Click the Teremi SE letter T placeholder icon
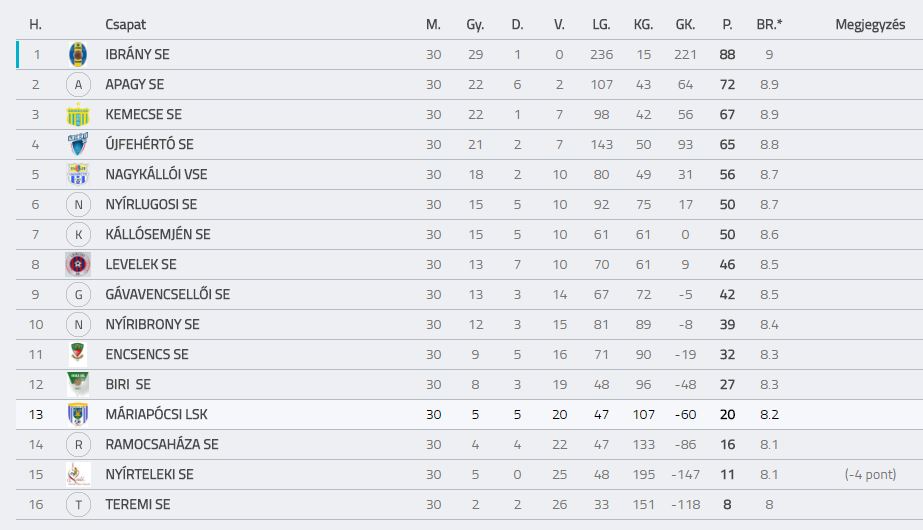The image size is (923, 530). pyautogui.click(x=78, y=505)
